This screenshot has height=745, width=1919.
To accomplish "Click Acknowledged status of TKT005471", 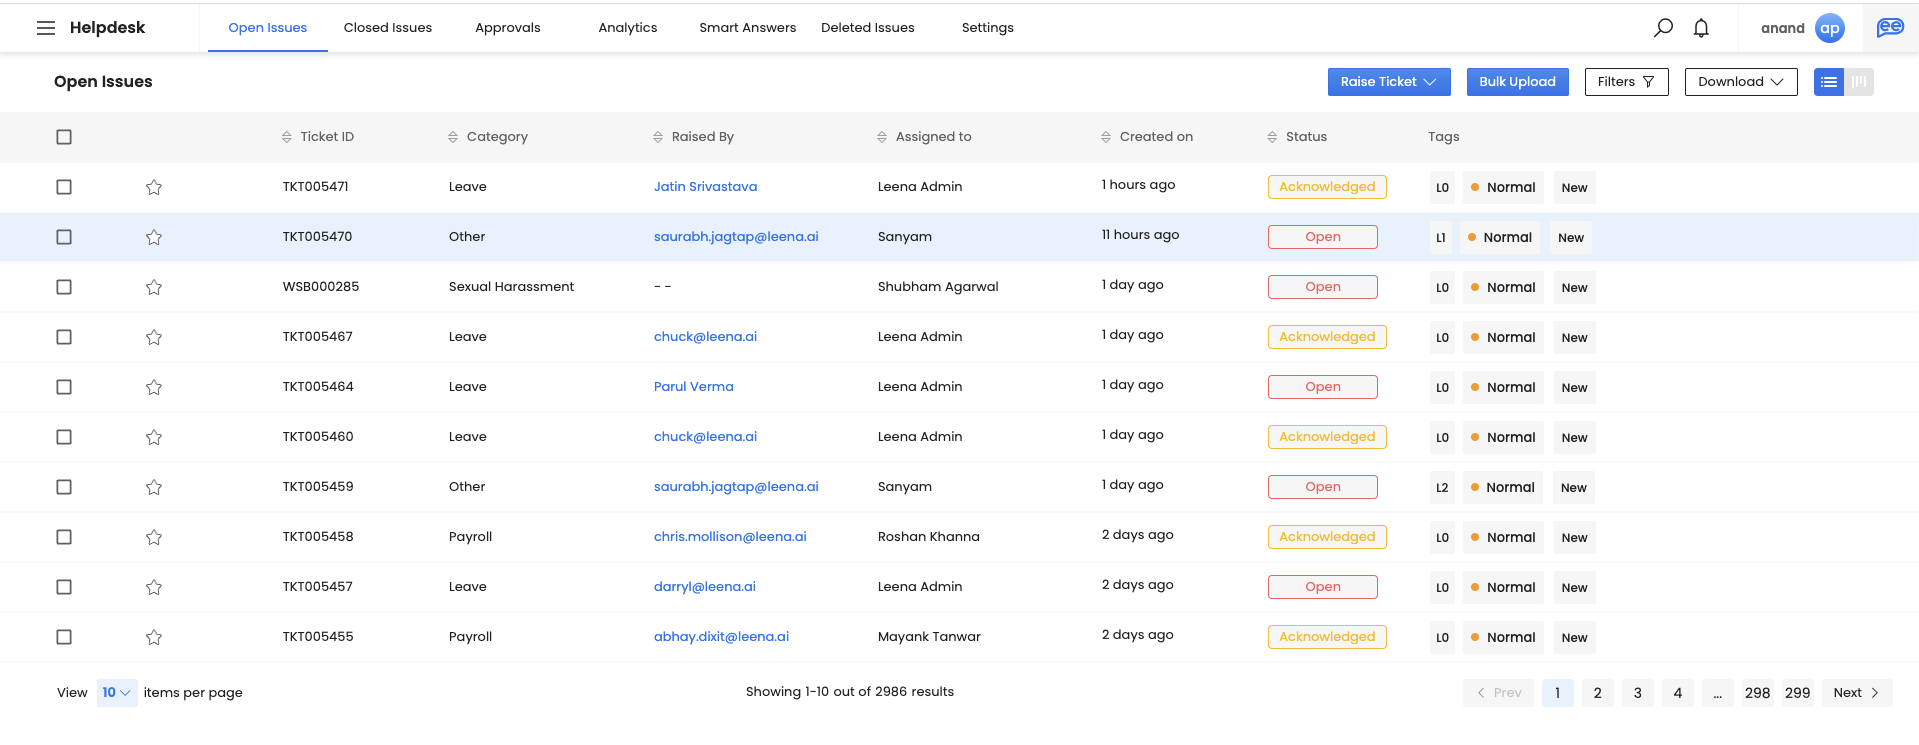I will pos(1327,187).
